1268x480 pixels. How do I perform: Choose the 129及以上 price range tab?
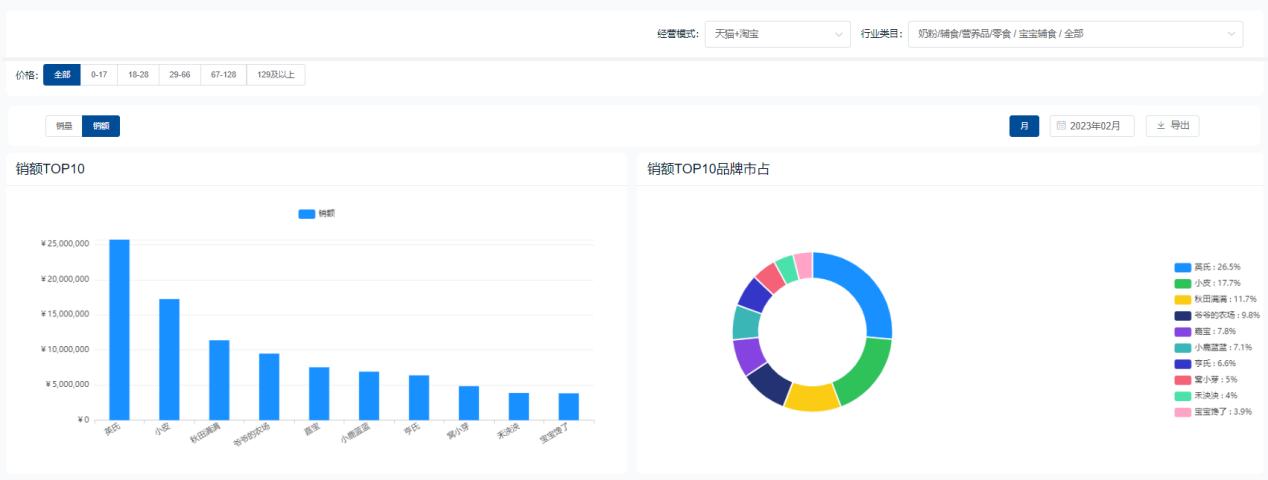click(276, 75)
